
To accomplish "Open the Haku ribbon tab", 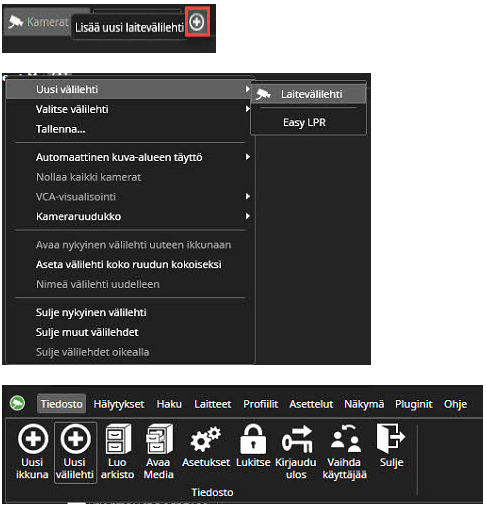I will (169, 404).
